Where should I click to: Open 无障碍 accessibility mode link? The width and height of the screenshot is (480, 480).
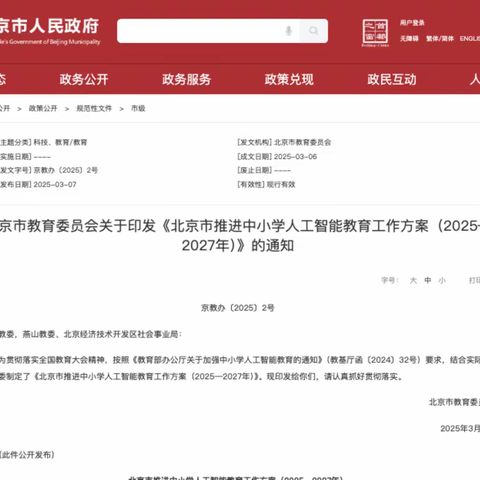point(409,39)
